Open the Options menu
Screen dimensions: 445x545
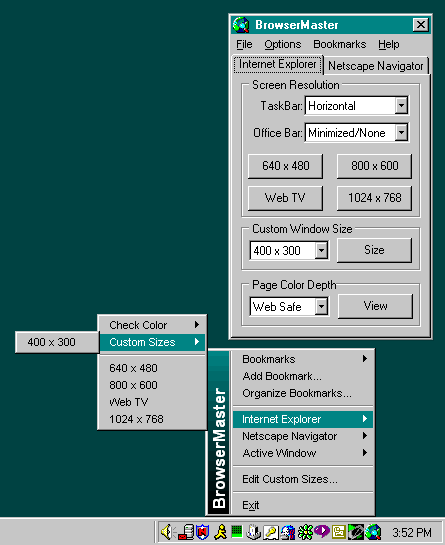click(283, 44)
